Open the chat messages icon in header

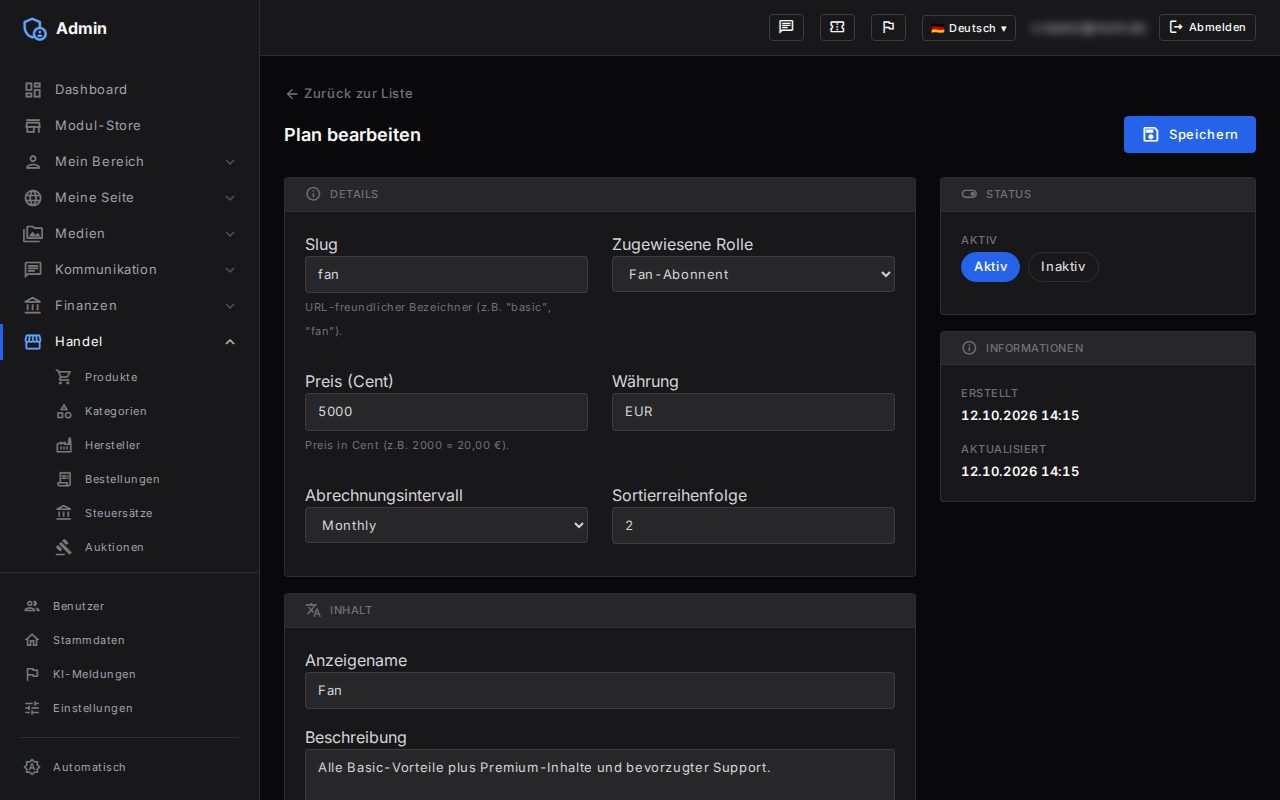786,28
